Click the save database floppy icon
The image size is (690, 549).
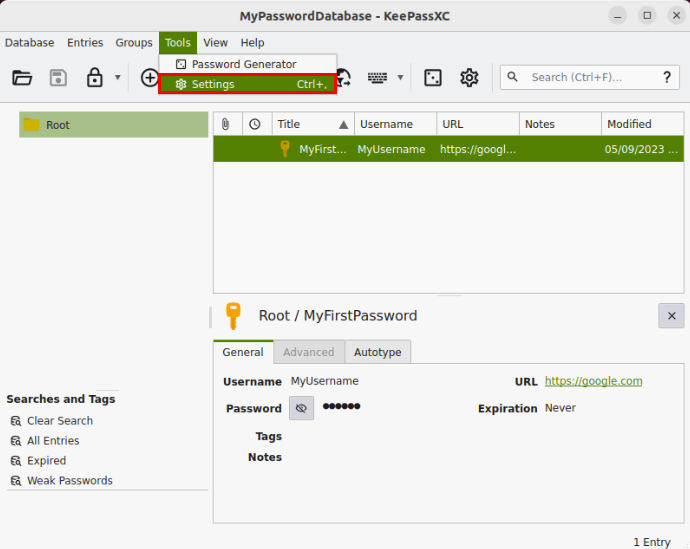[58, 78]
